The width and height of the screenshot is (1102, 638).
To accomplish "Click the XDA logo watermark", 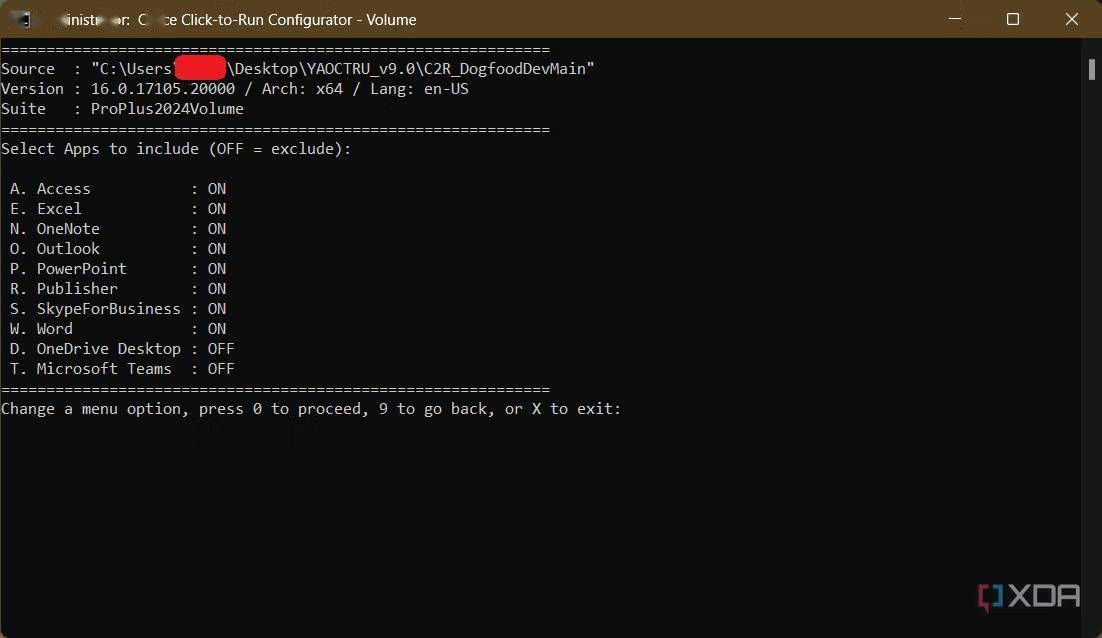I will click(x=1029, y=597).
